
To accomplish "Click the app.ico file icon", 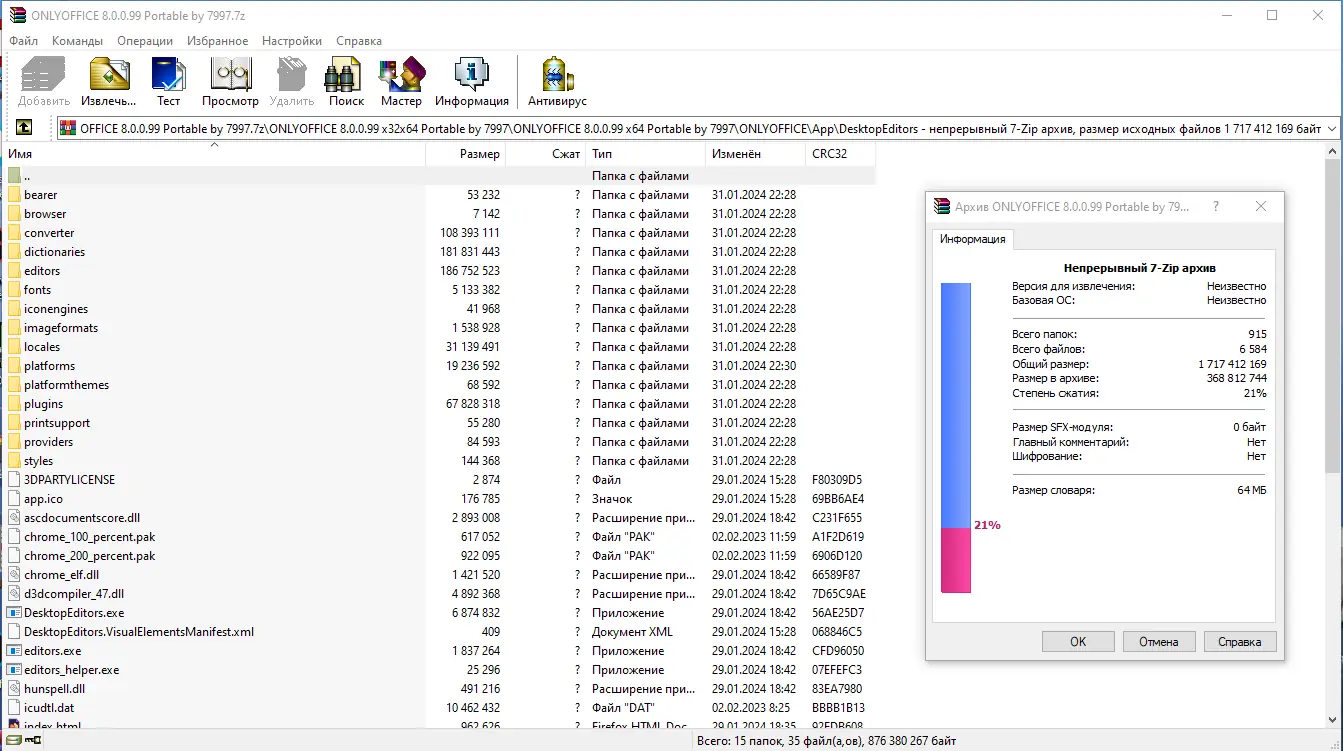I will coord(14,499).
